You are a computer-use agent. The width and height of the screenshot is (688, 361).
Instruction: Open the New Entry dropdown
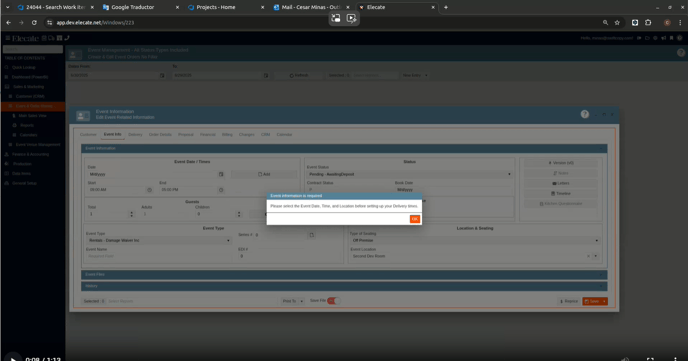[415, 75]
